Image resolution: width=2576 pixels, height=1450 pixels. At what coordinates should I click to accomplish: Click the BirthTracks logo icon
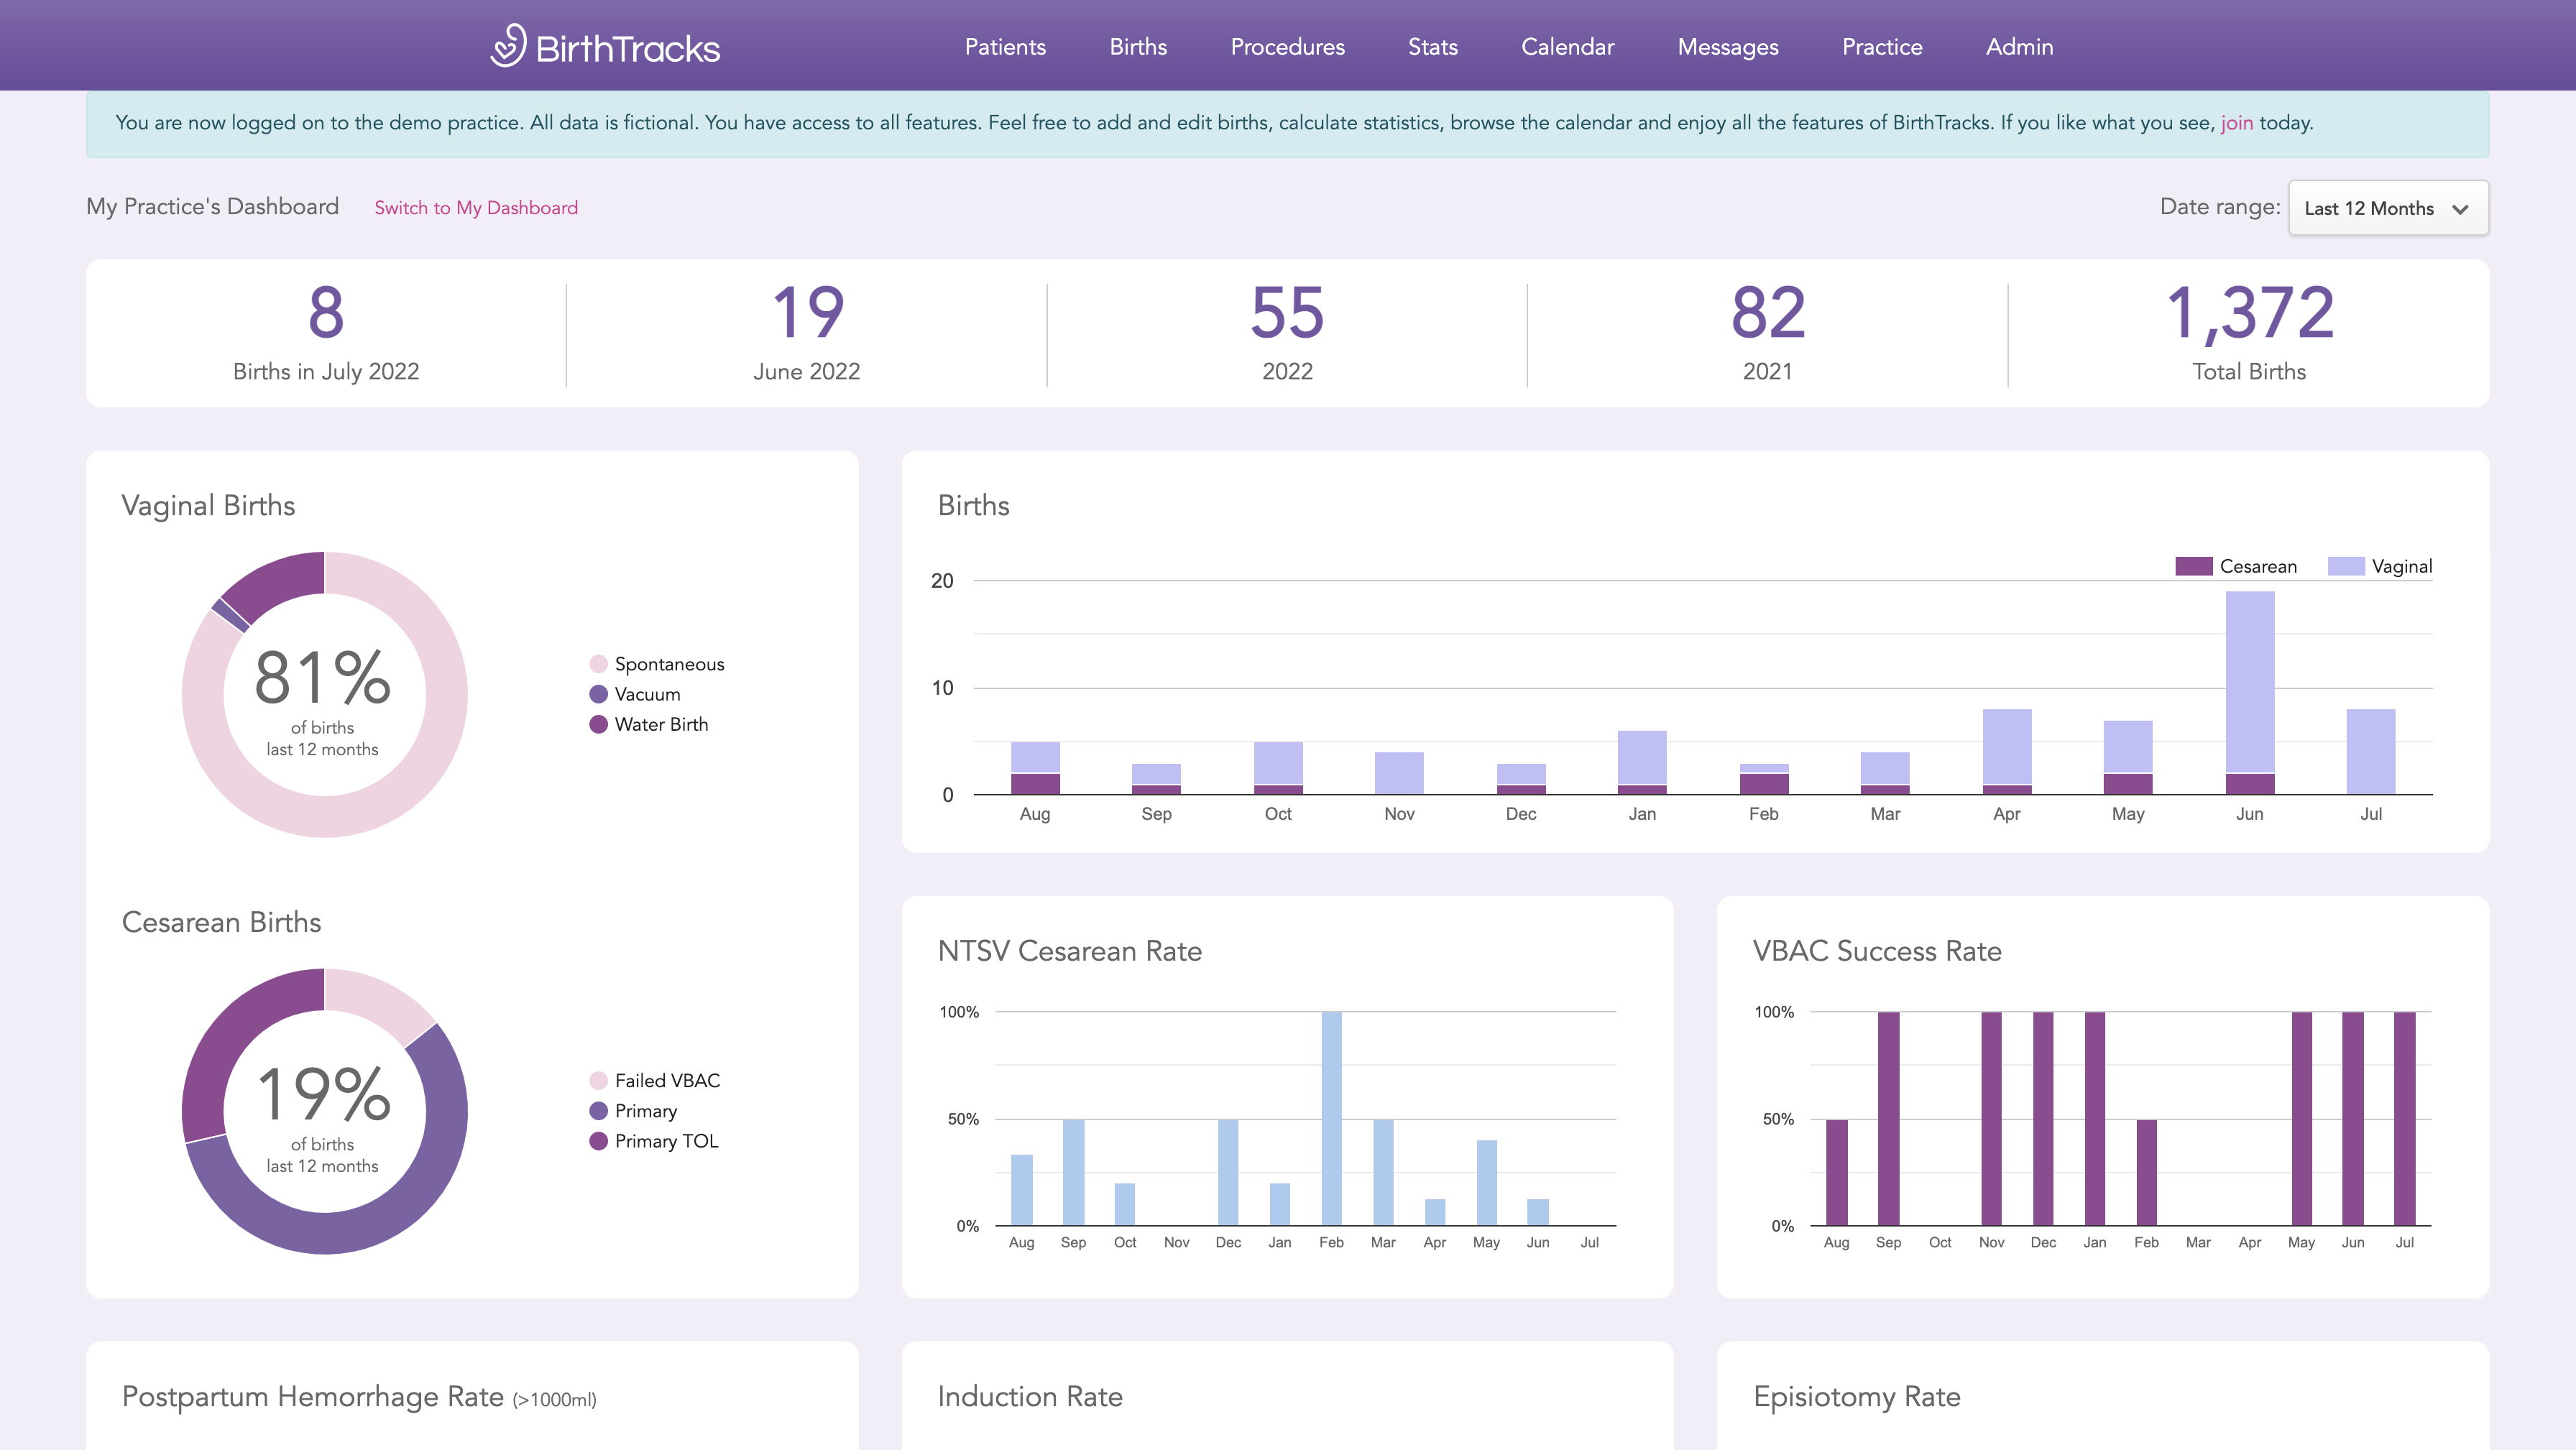[508, 46]
